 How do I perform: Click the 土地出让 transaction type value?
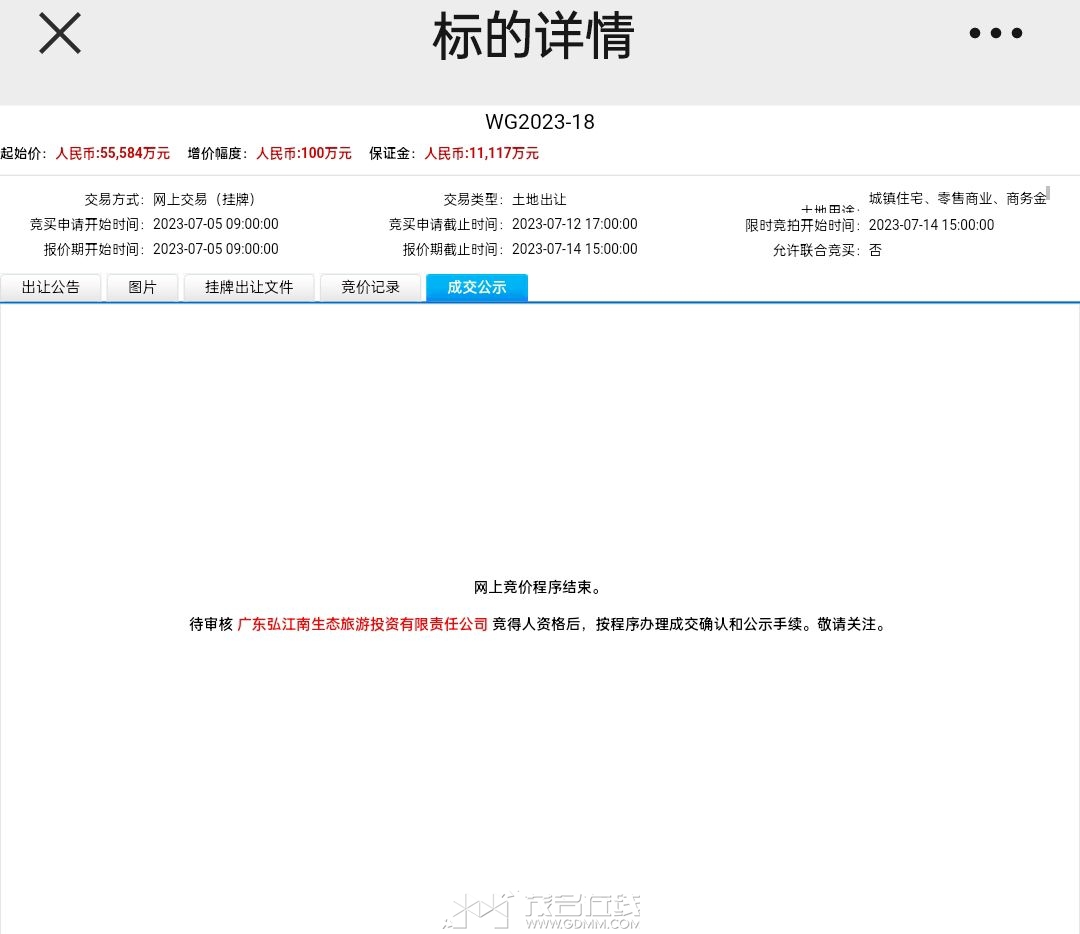click(x=539, y=199)
